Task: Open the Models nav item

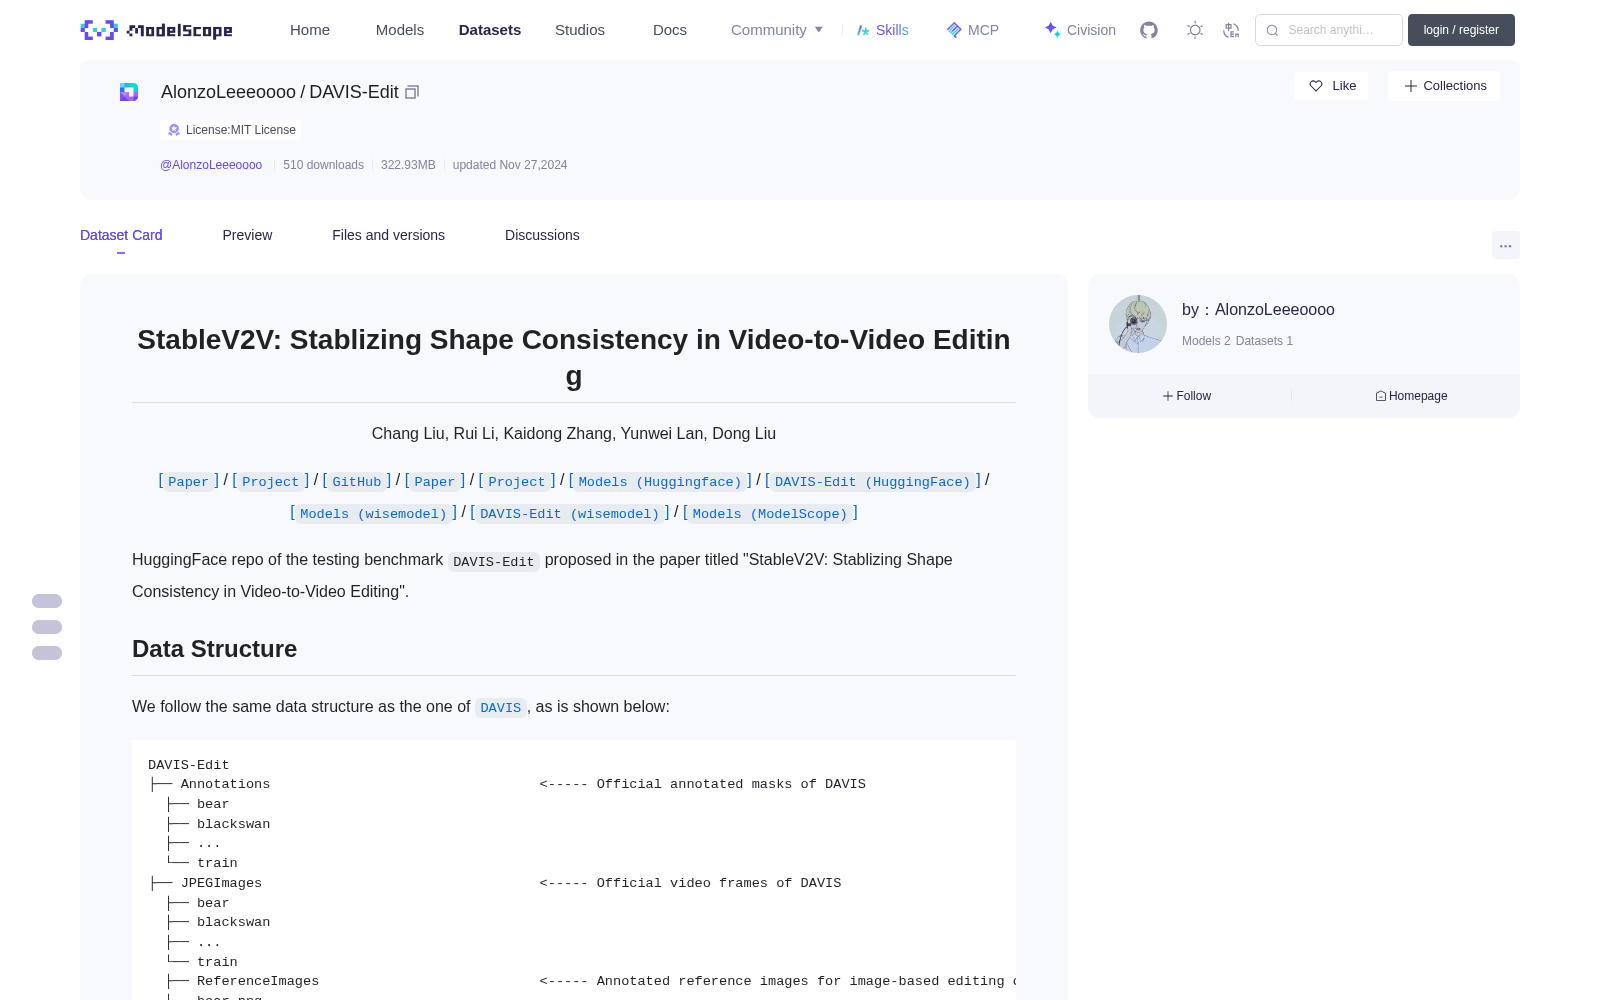Action: [400, 30]
